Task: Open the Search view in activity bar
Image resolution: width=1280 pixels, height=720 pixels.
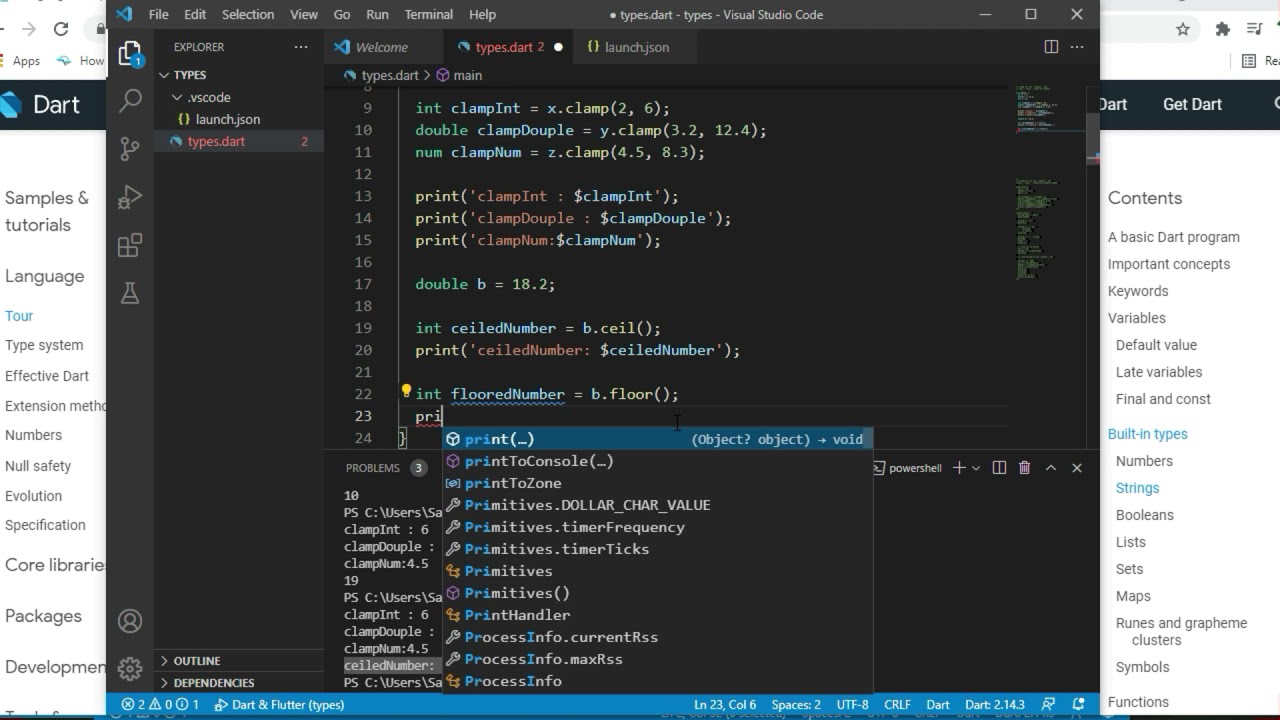Action: tap(130, 100)
